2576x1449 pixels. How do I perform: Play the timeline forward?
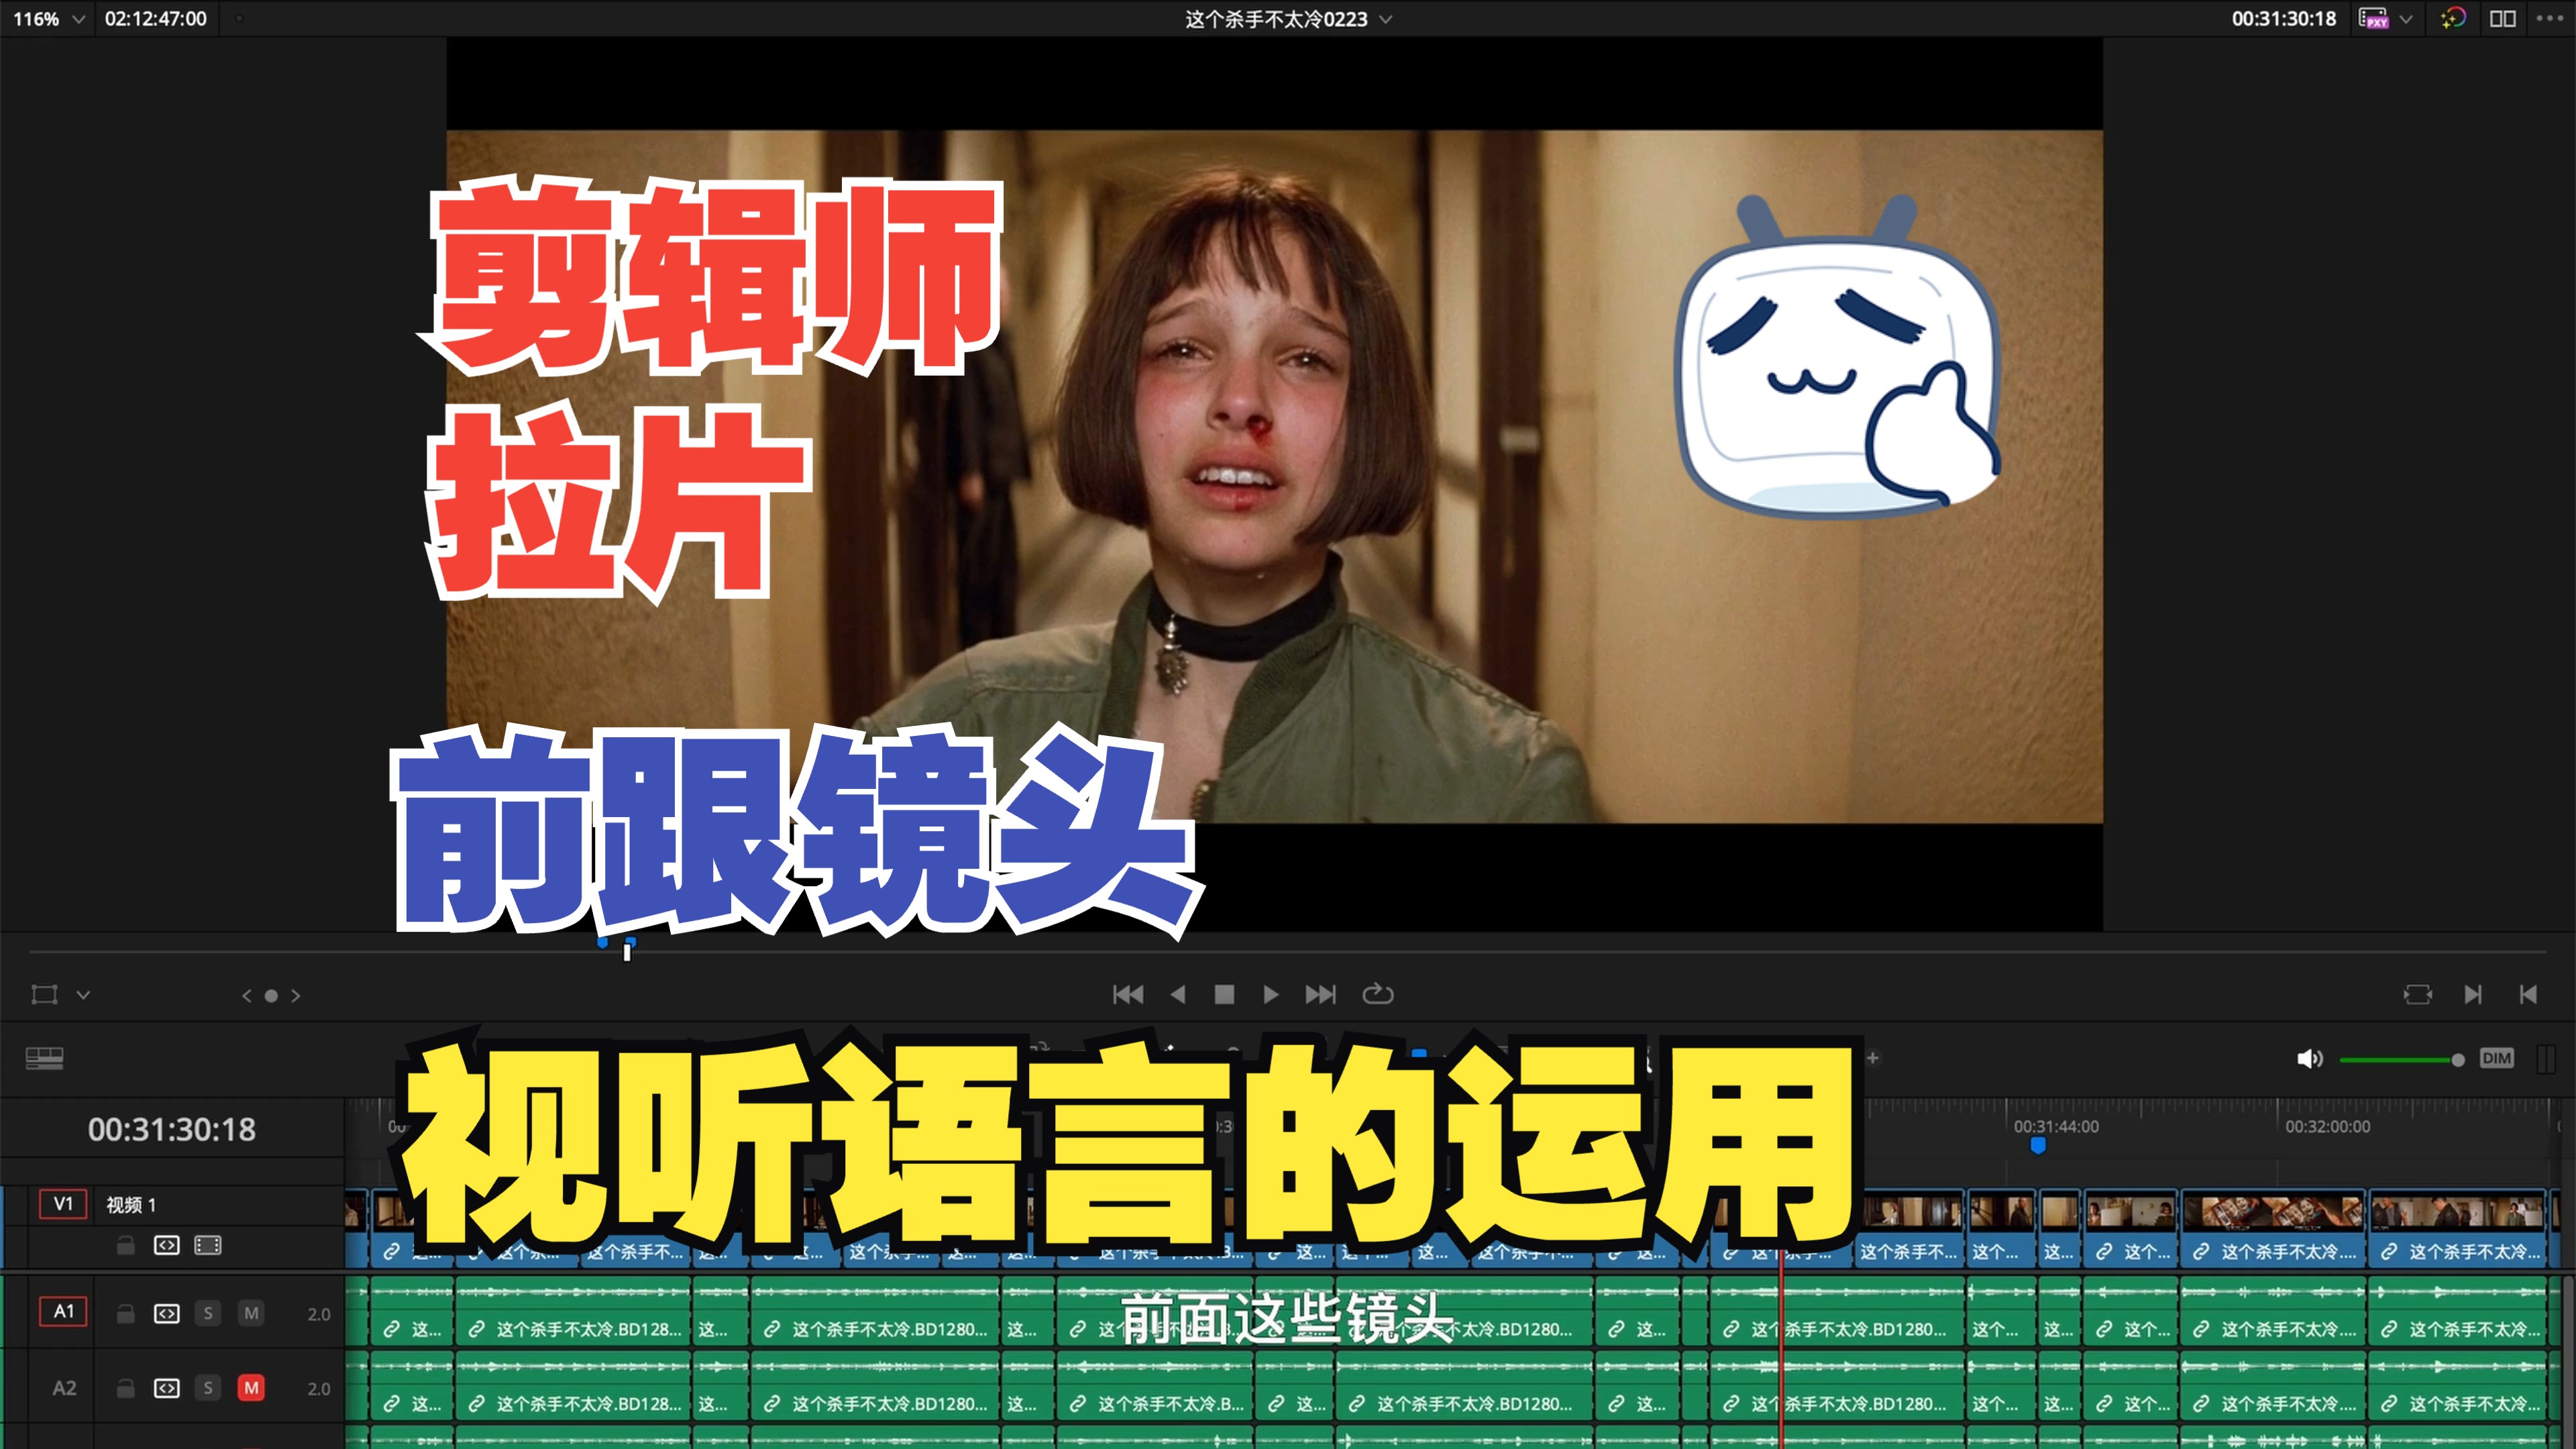[1271, 994]
